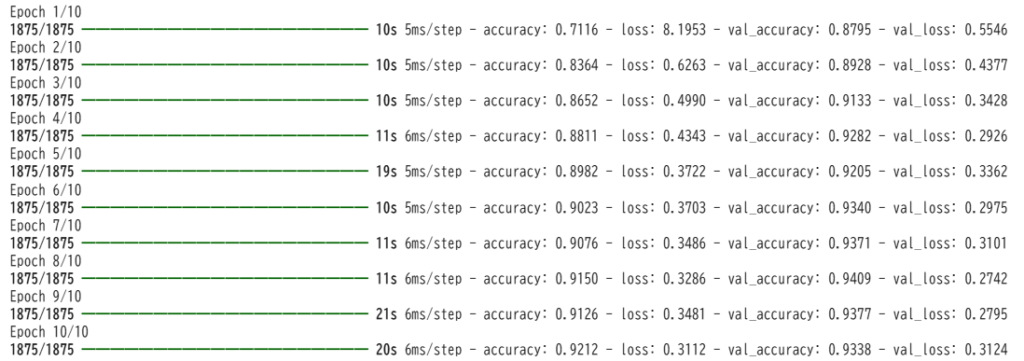Click the 19s time on Epoch 5
Image resolution: width=1024 pixels, height=361 pixels.
coord(387,172)
